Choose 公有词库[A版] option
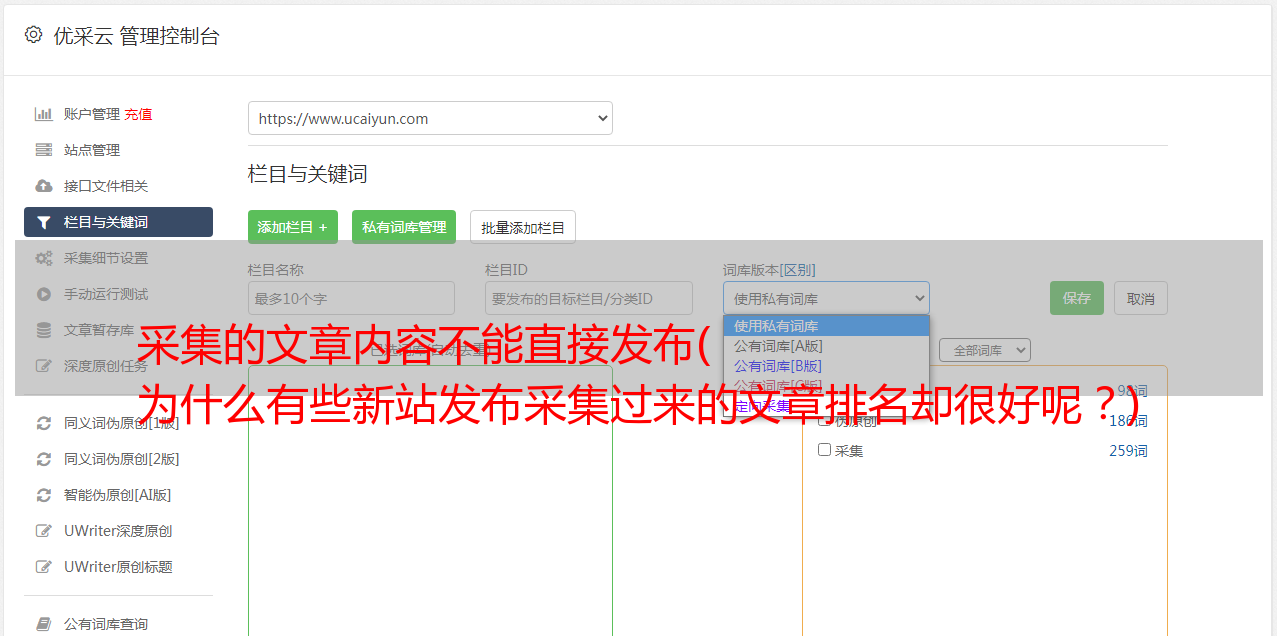 (826, 346)
